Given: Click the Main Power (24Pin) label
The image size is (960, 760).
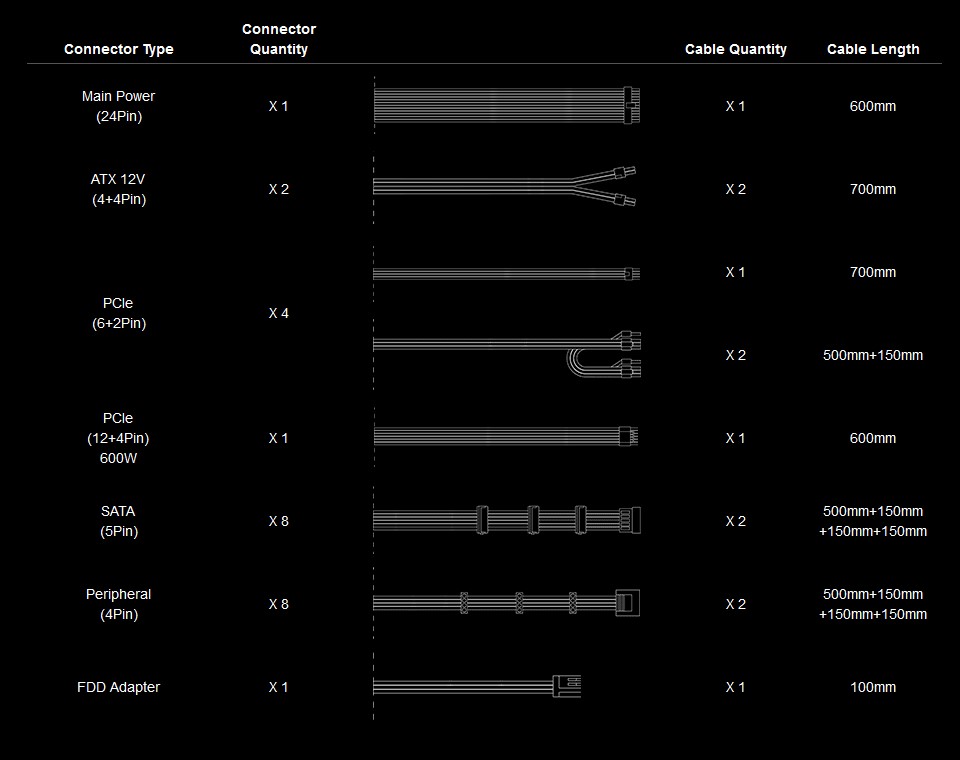Looking at the screenshot, I should coord(118,106).
